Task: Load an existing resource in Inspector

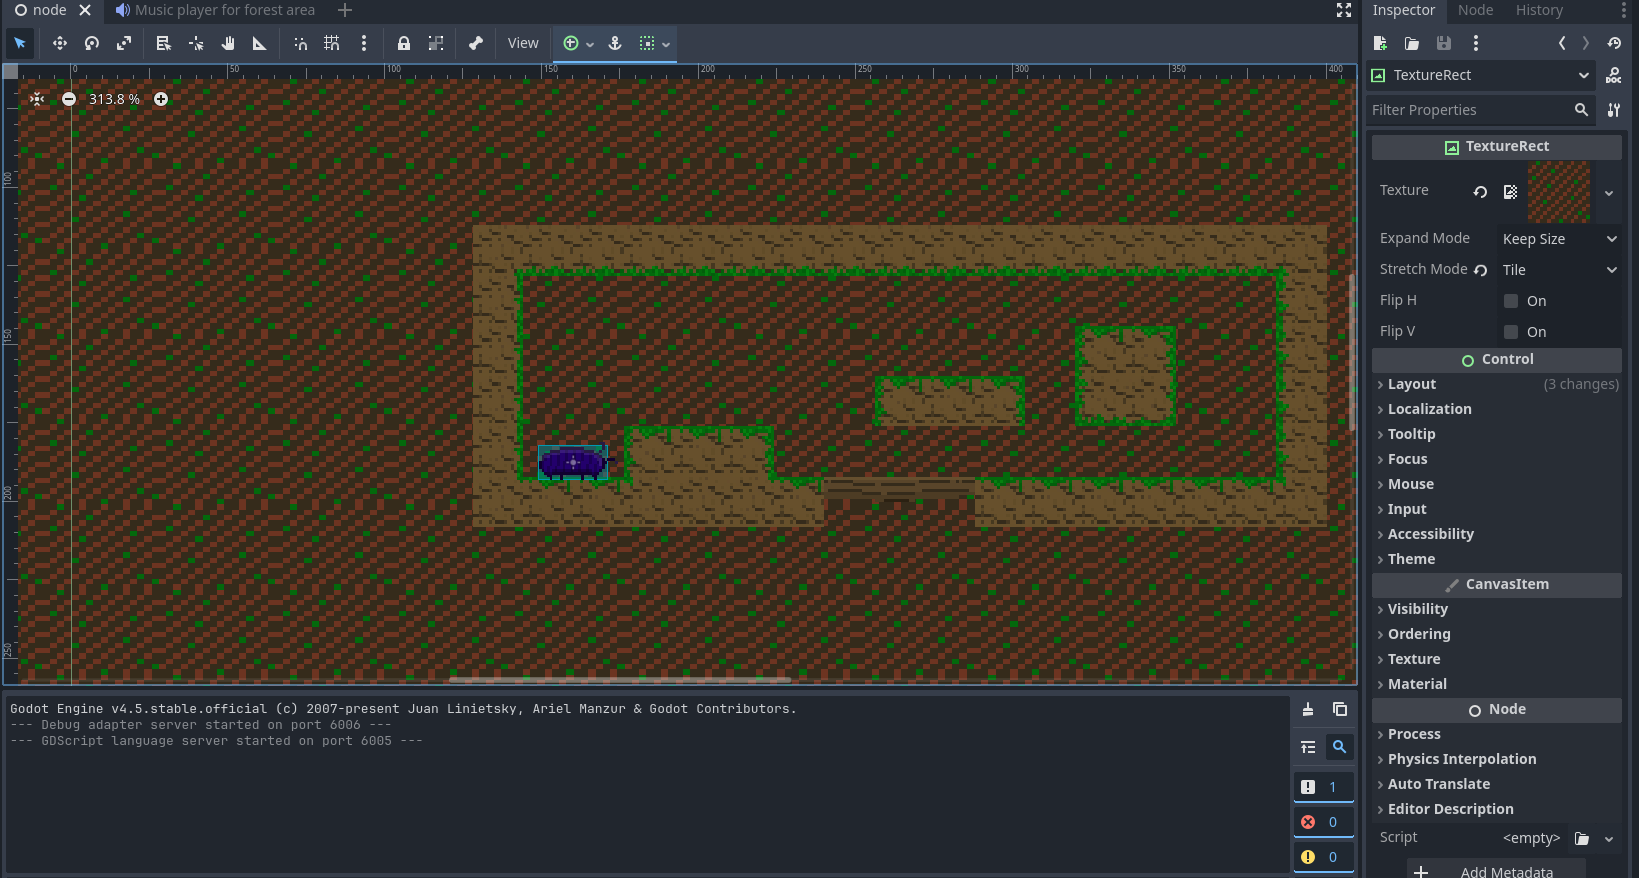Action: [1412, 43]
